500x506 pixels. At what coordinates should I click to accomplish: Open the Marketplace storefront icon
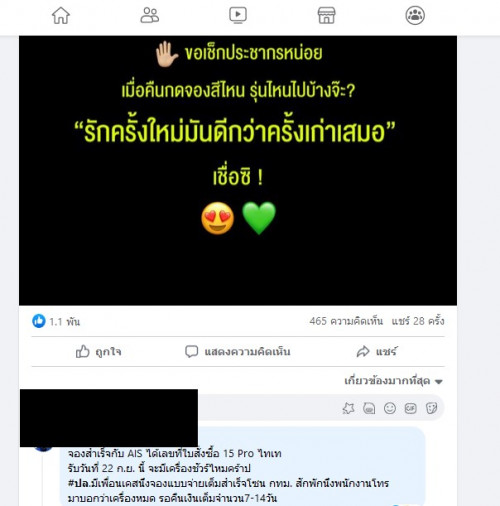326,15
